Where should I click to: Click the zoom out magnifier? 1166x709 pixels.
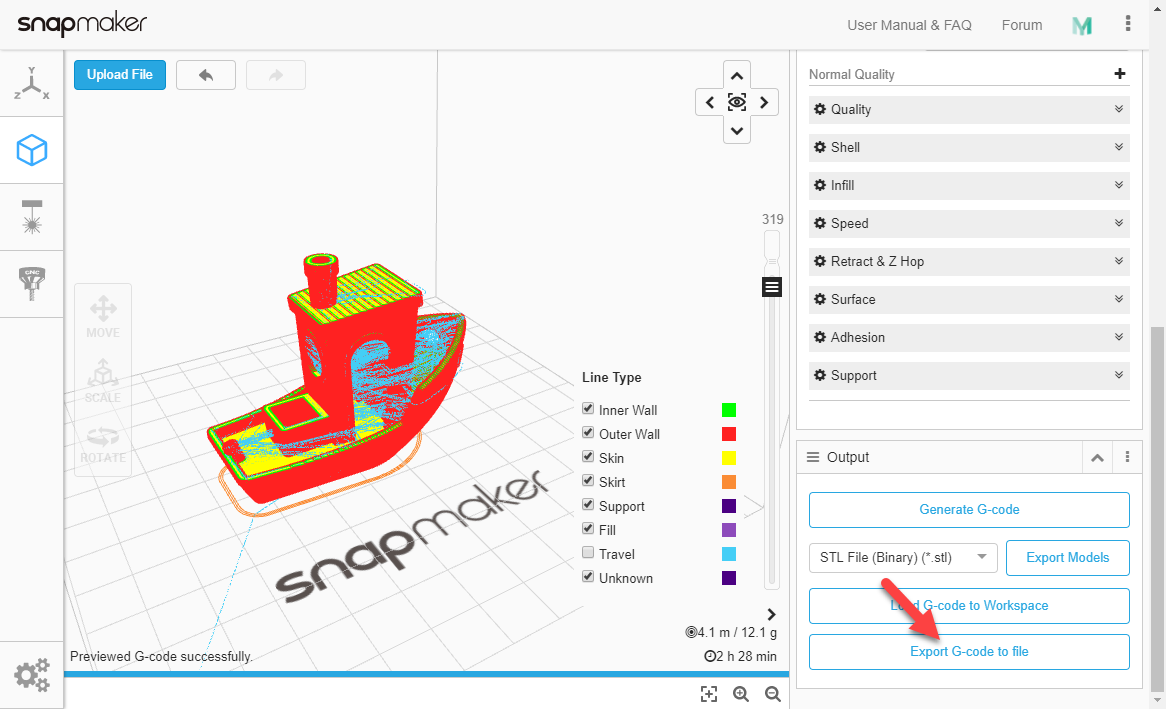773,694
